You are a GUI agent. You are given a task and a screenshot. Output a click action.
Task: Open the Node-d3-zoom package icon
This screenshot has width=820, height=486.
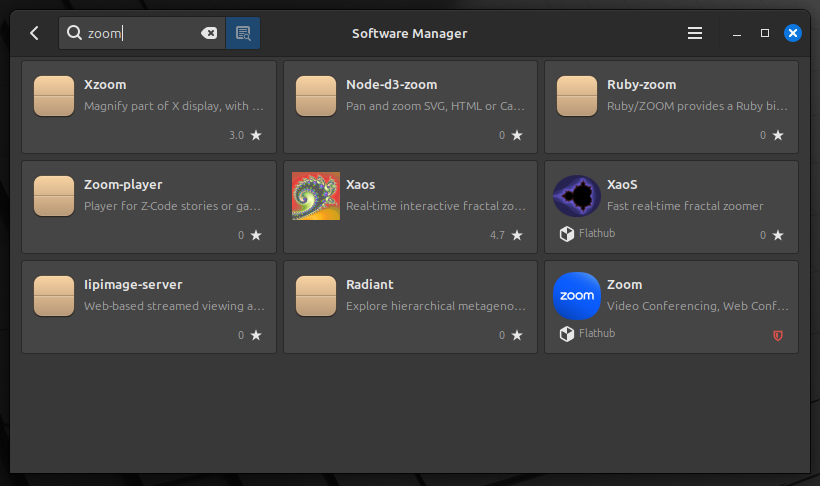316,96
